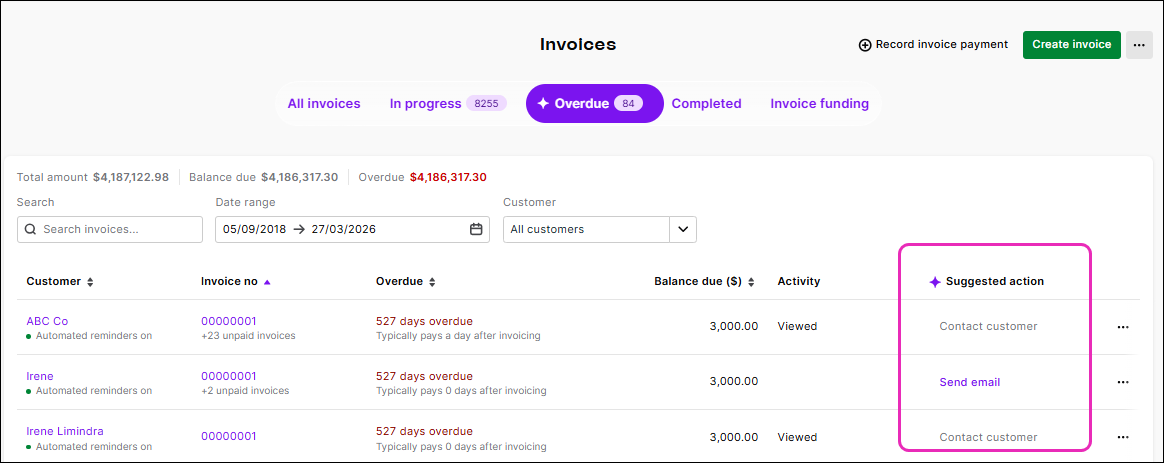Sort by Invoice no arrow
1164x463 pixels.
267,282
